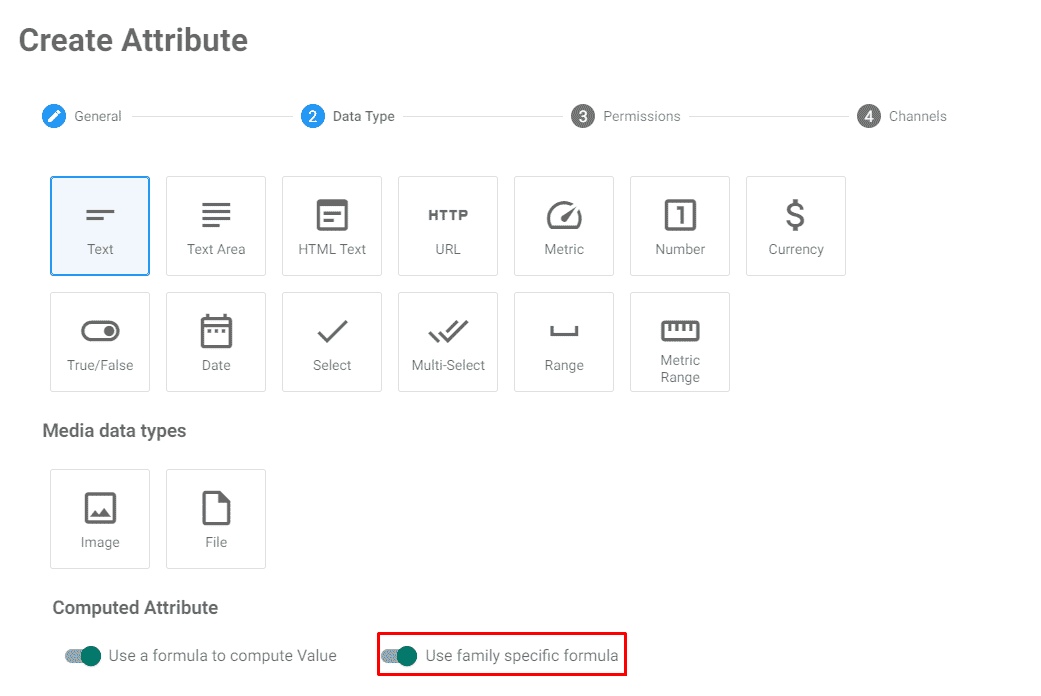Choose the Text Area data type
Image resolution: width=1041 pixels, height=696 pixels.
tap(216, 226)
